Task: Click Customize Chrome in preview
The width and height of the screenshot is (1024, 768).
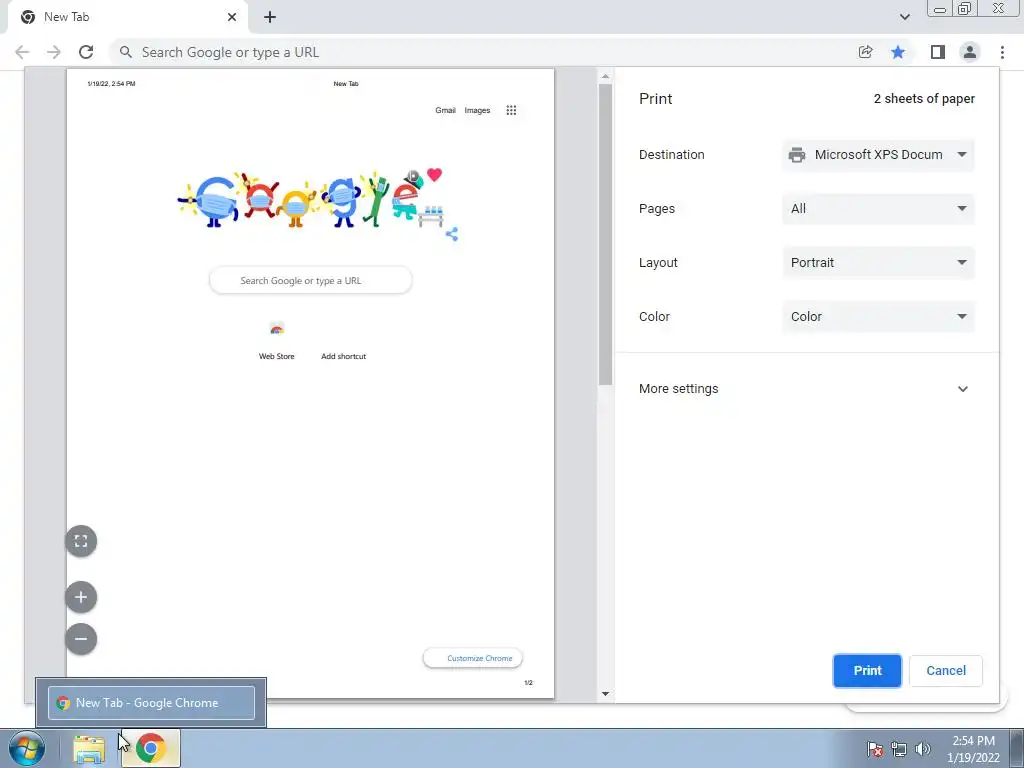Action: (473, 658)
